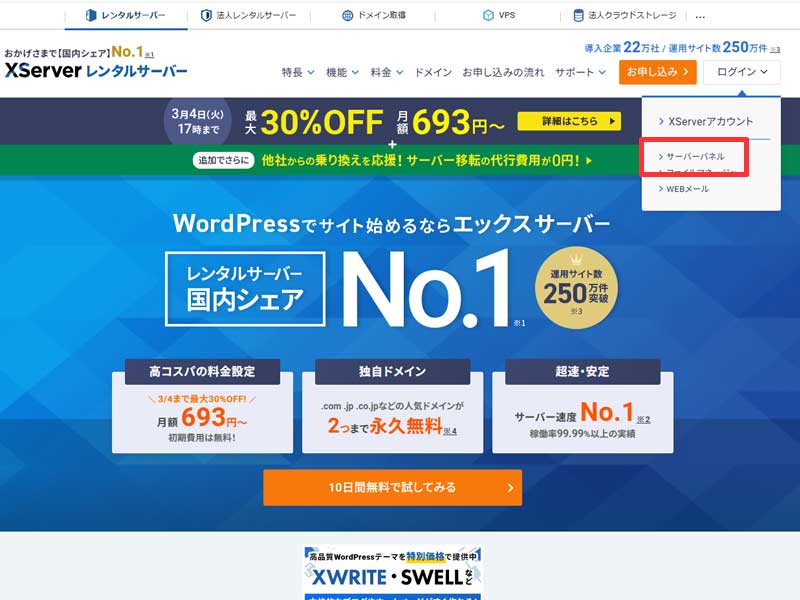
Task: Click the 独自ドメイン card heading
Action: [392, 371]
